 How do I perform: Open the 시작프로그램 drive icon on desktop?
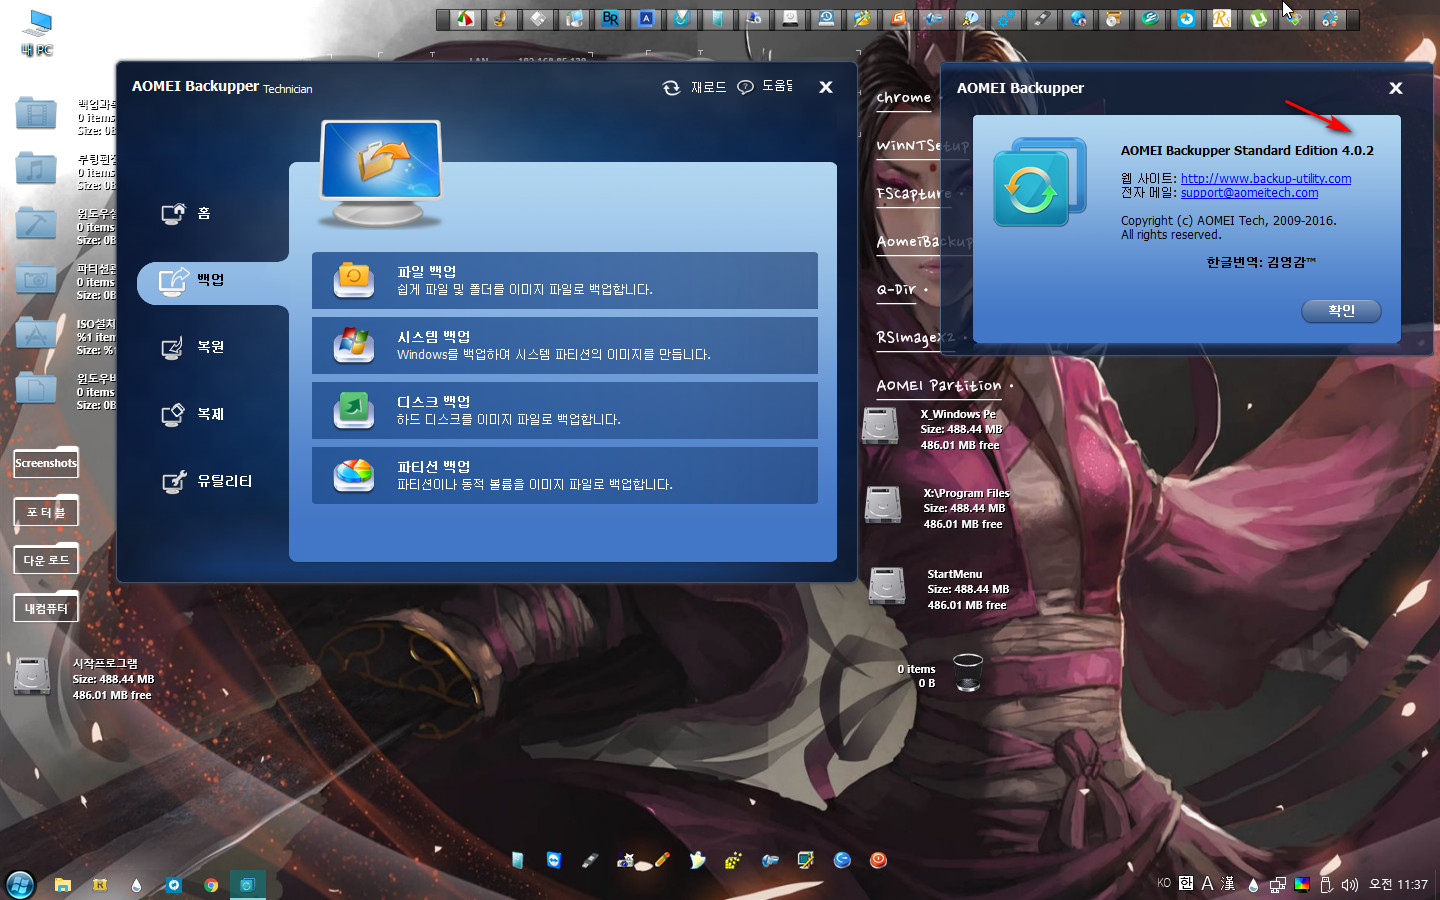32,676
